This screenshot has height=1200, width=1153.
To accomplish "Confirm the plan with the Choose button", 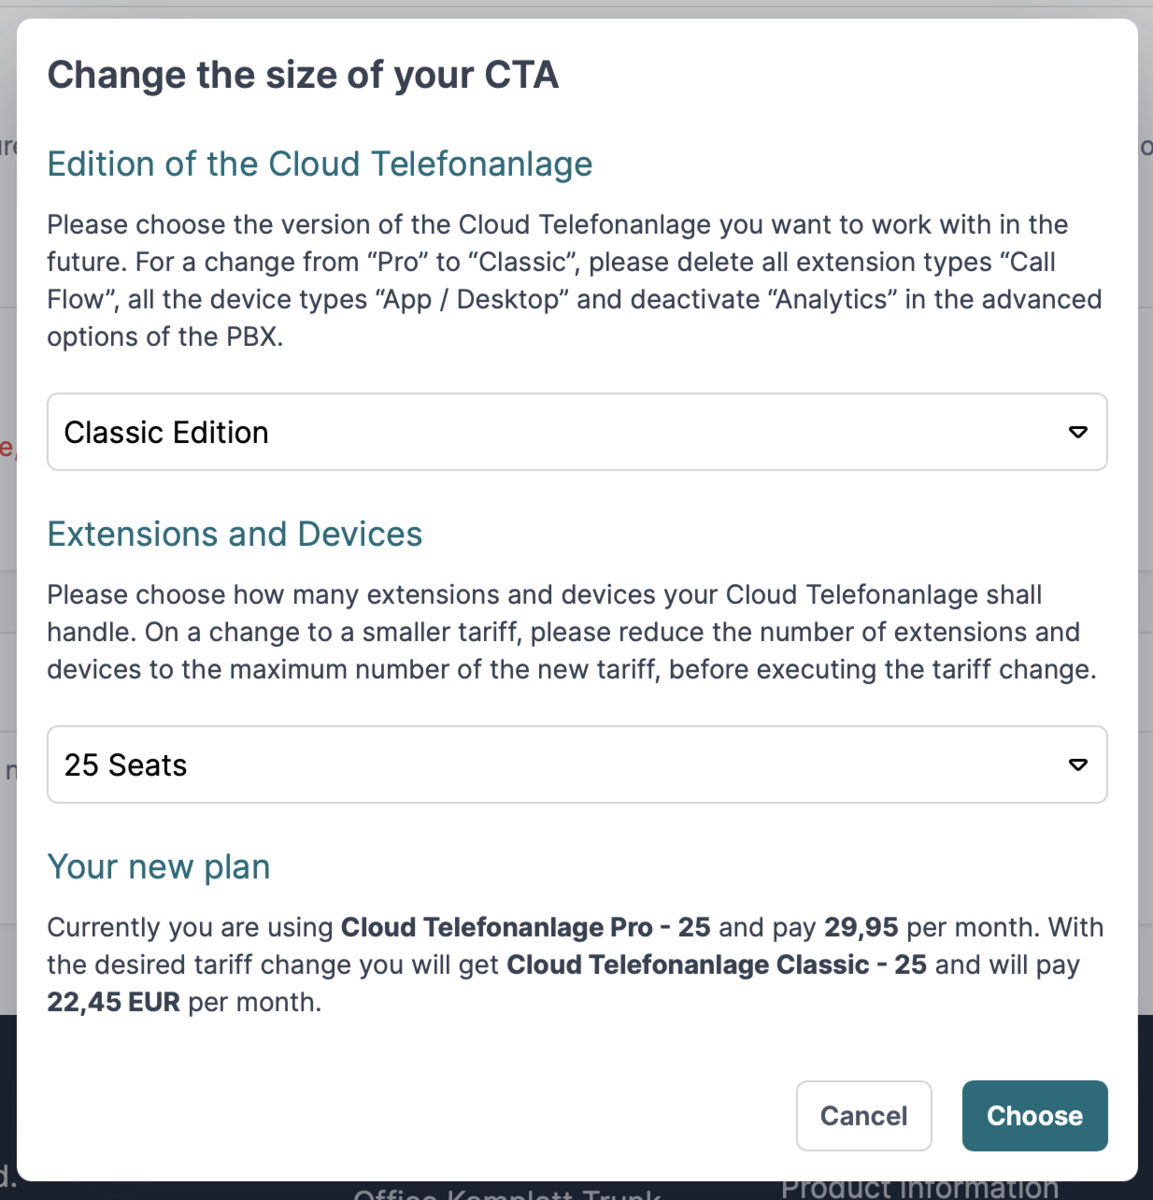I will click(1035, 1115).
